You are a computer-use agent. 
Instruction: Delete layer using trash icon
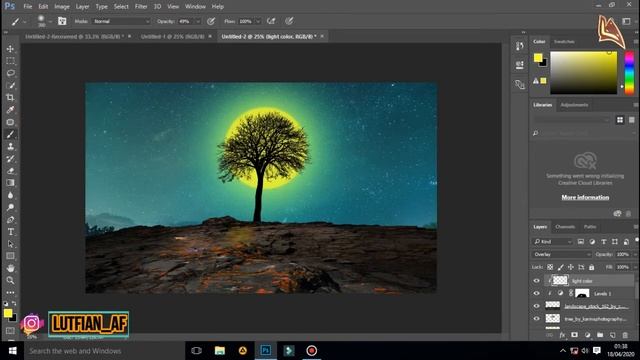[x=625, y=335]
